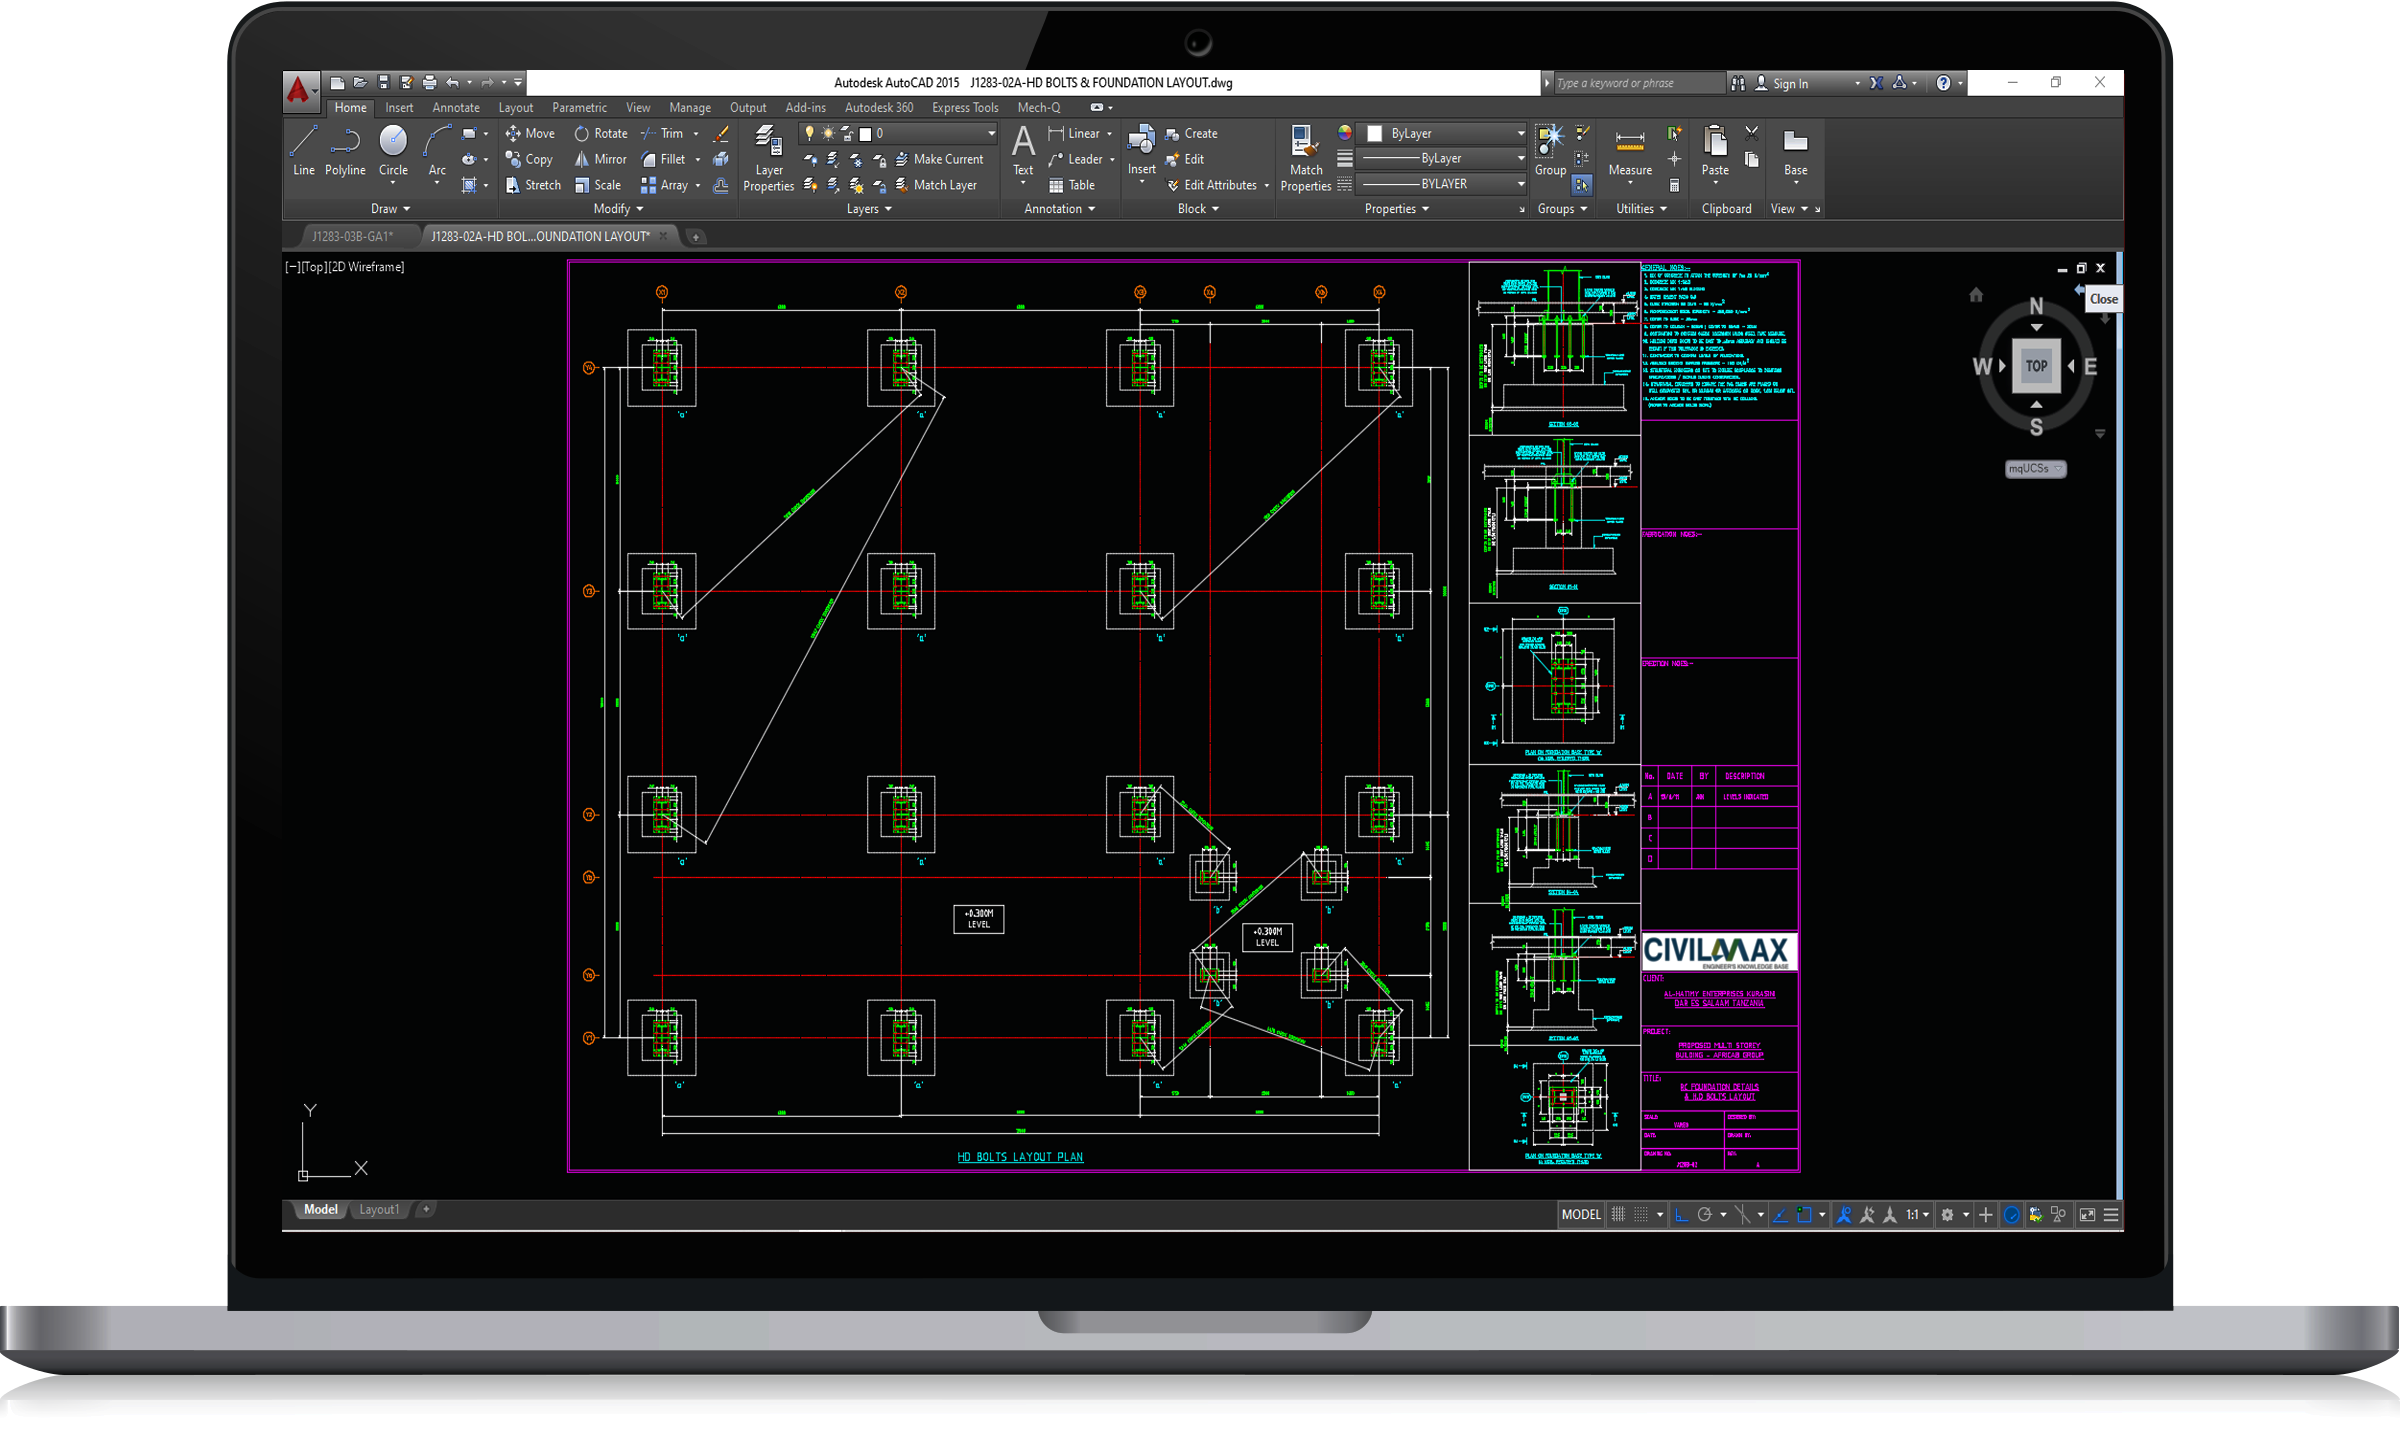2400x1444 pixels.
Task: Toggle hardware acceleration circle in status bar
Action: pos(2011,1214)
